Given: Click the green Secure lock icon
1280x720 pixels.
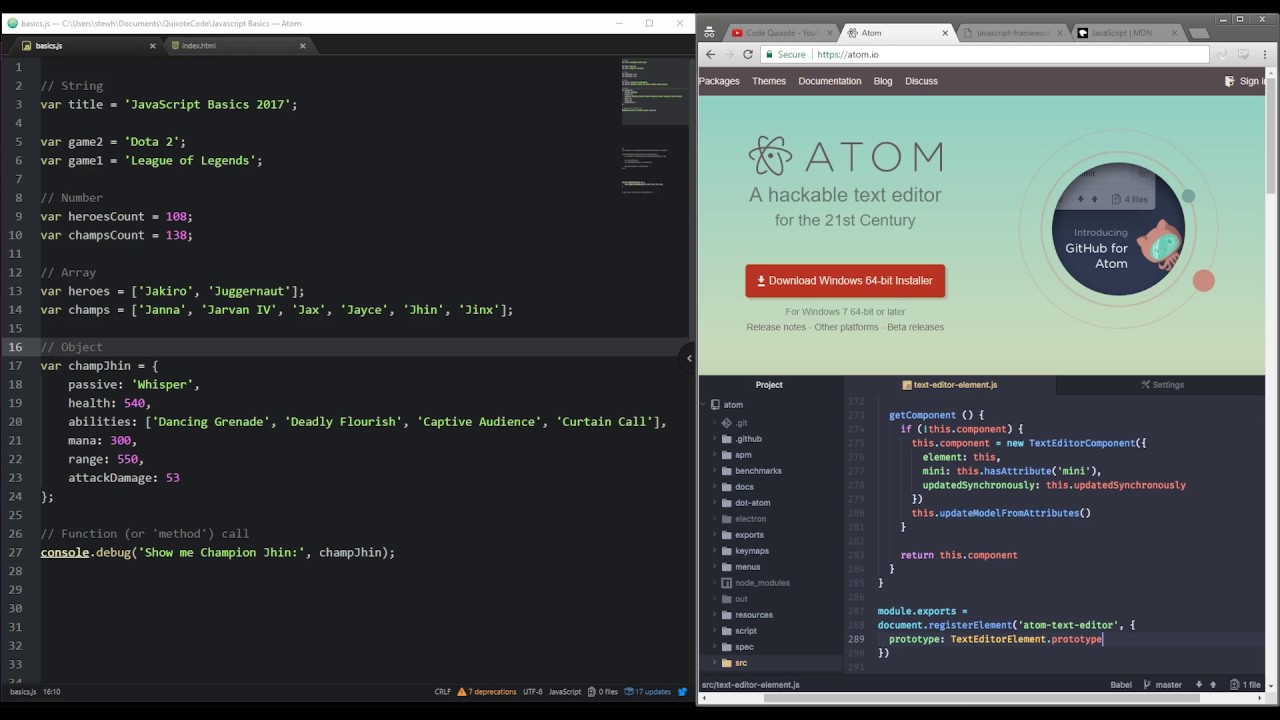Looking at the screenshot, I should click(769, 55).
